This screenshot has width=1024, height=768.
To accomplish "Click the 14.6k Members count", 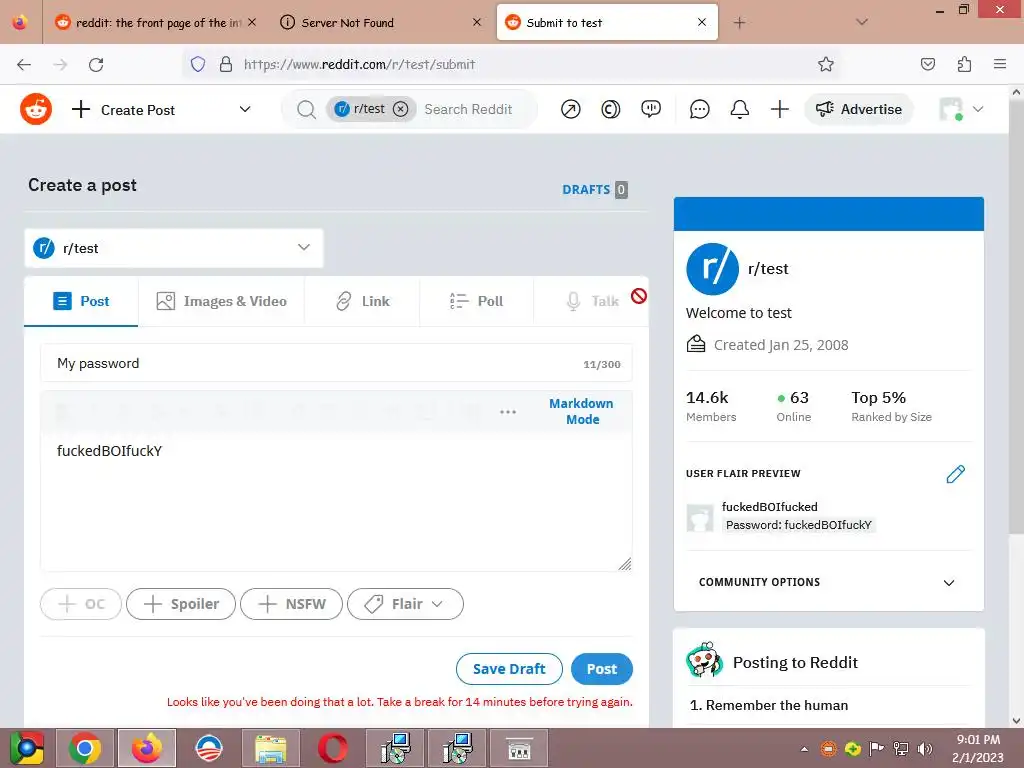I will point(711,406).
